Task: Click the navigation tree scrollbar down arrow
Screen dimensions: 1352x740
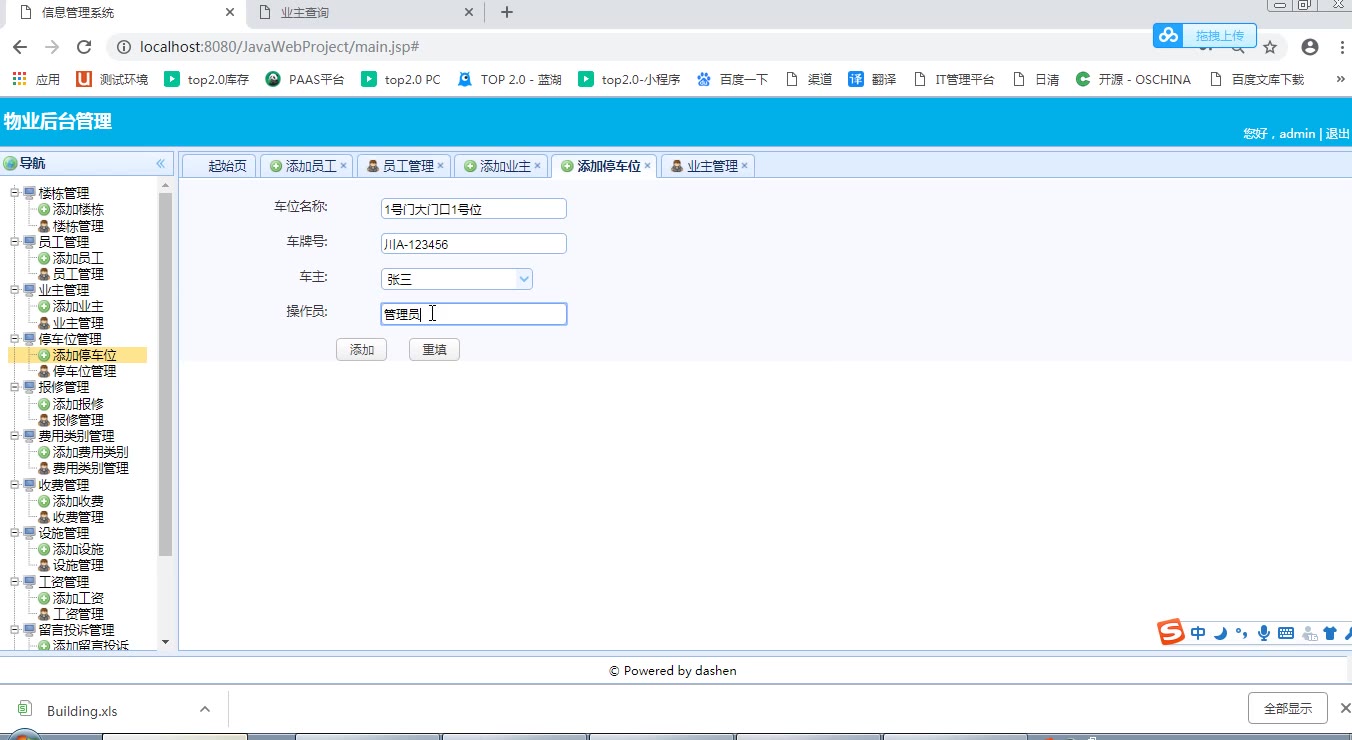Action: [x=165, y=642]
